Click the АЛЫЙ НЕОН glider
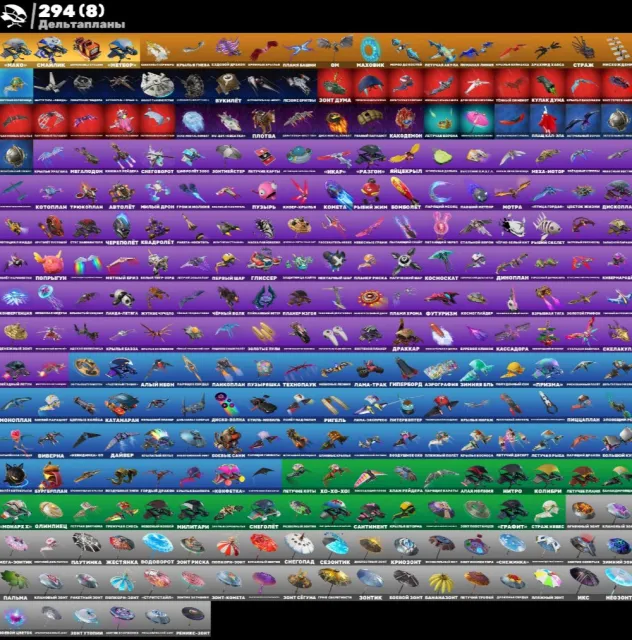Viewport: 632px width, 640px height. [158, 370]
